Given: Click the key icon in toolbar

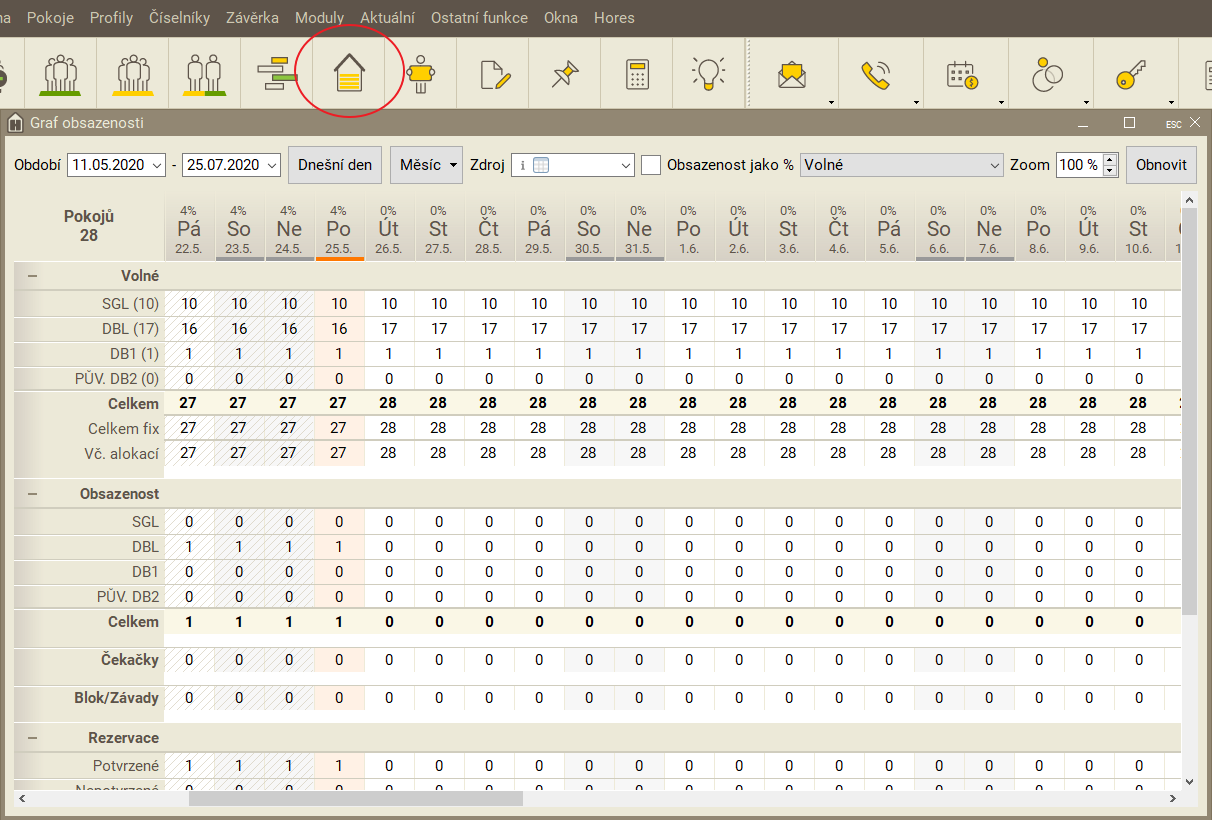Looking at the screenshot, I should click(1130, 75).
